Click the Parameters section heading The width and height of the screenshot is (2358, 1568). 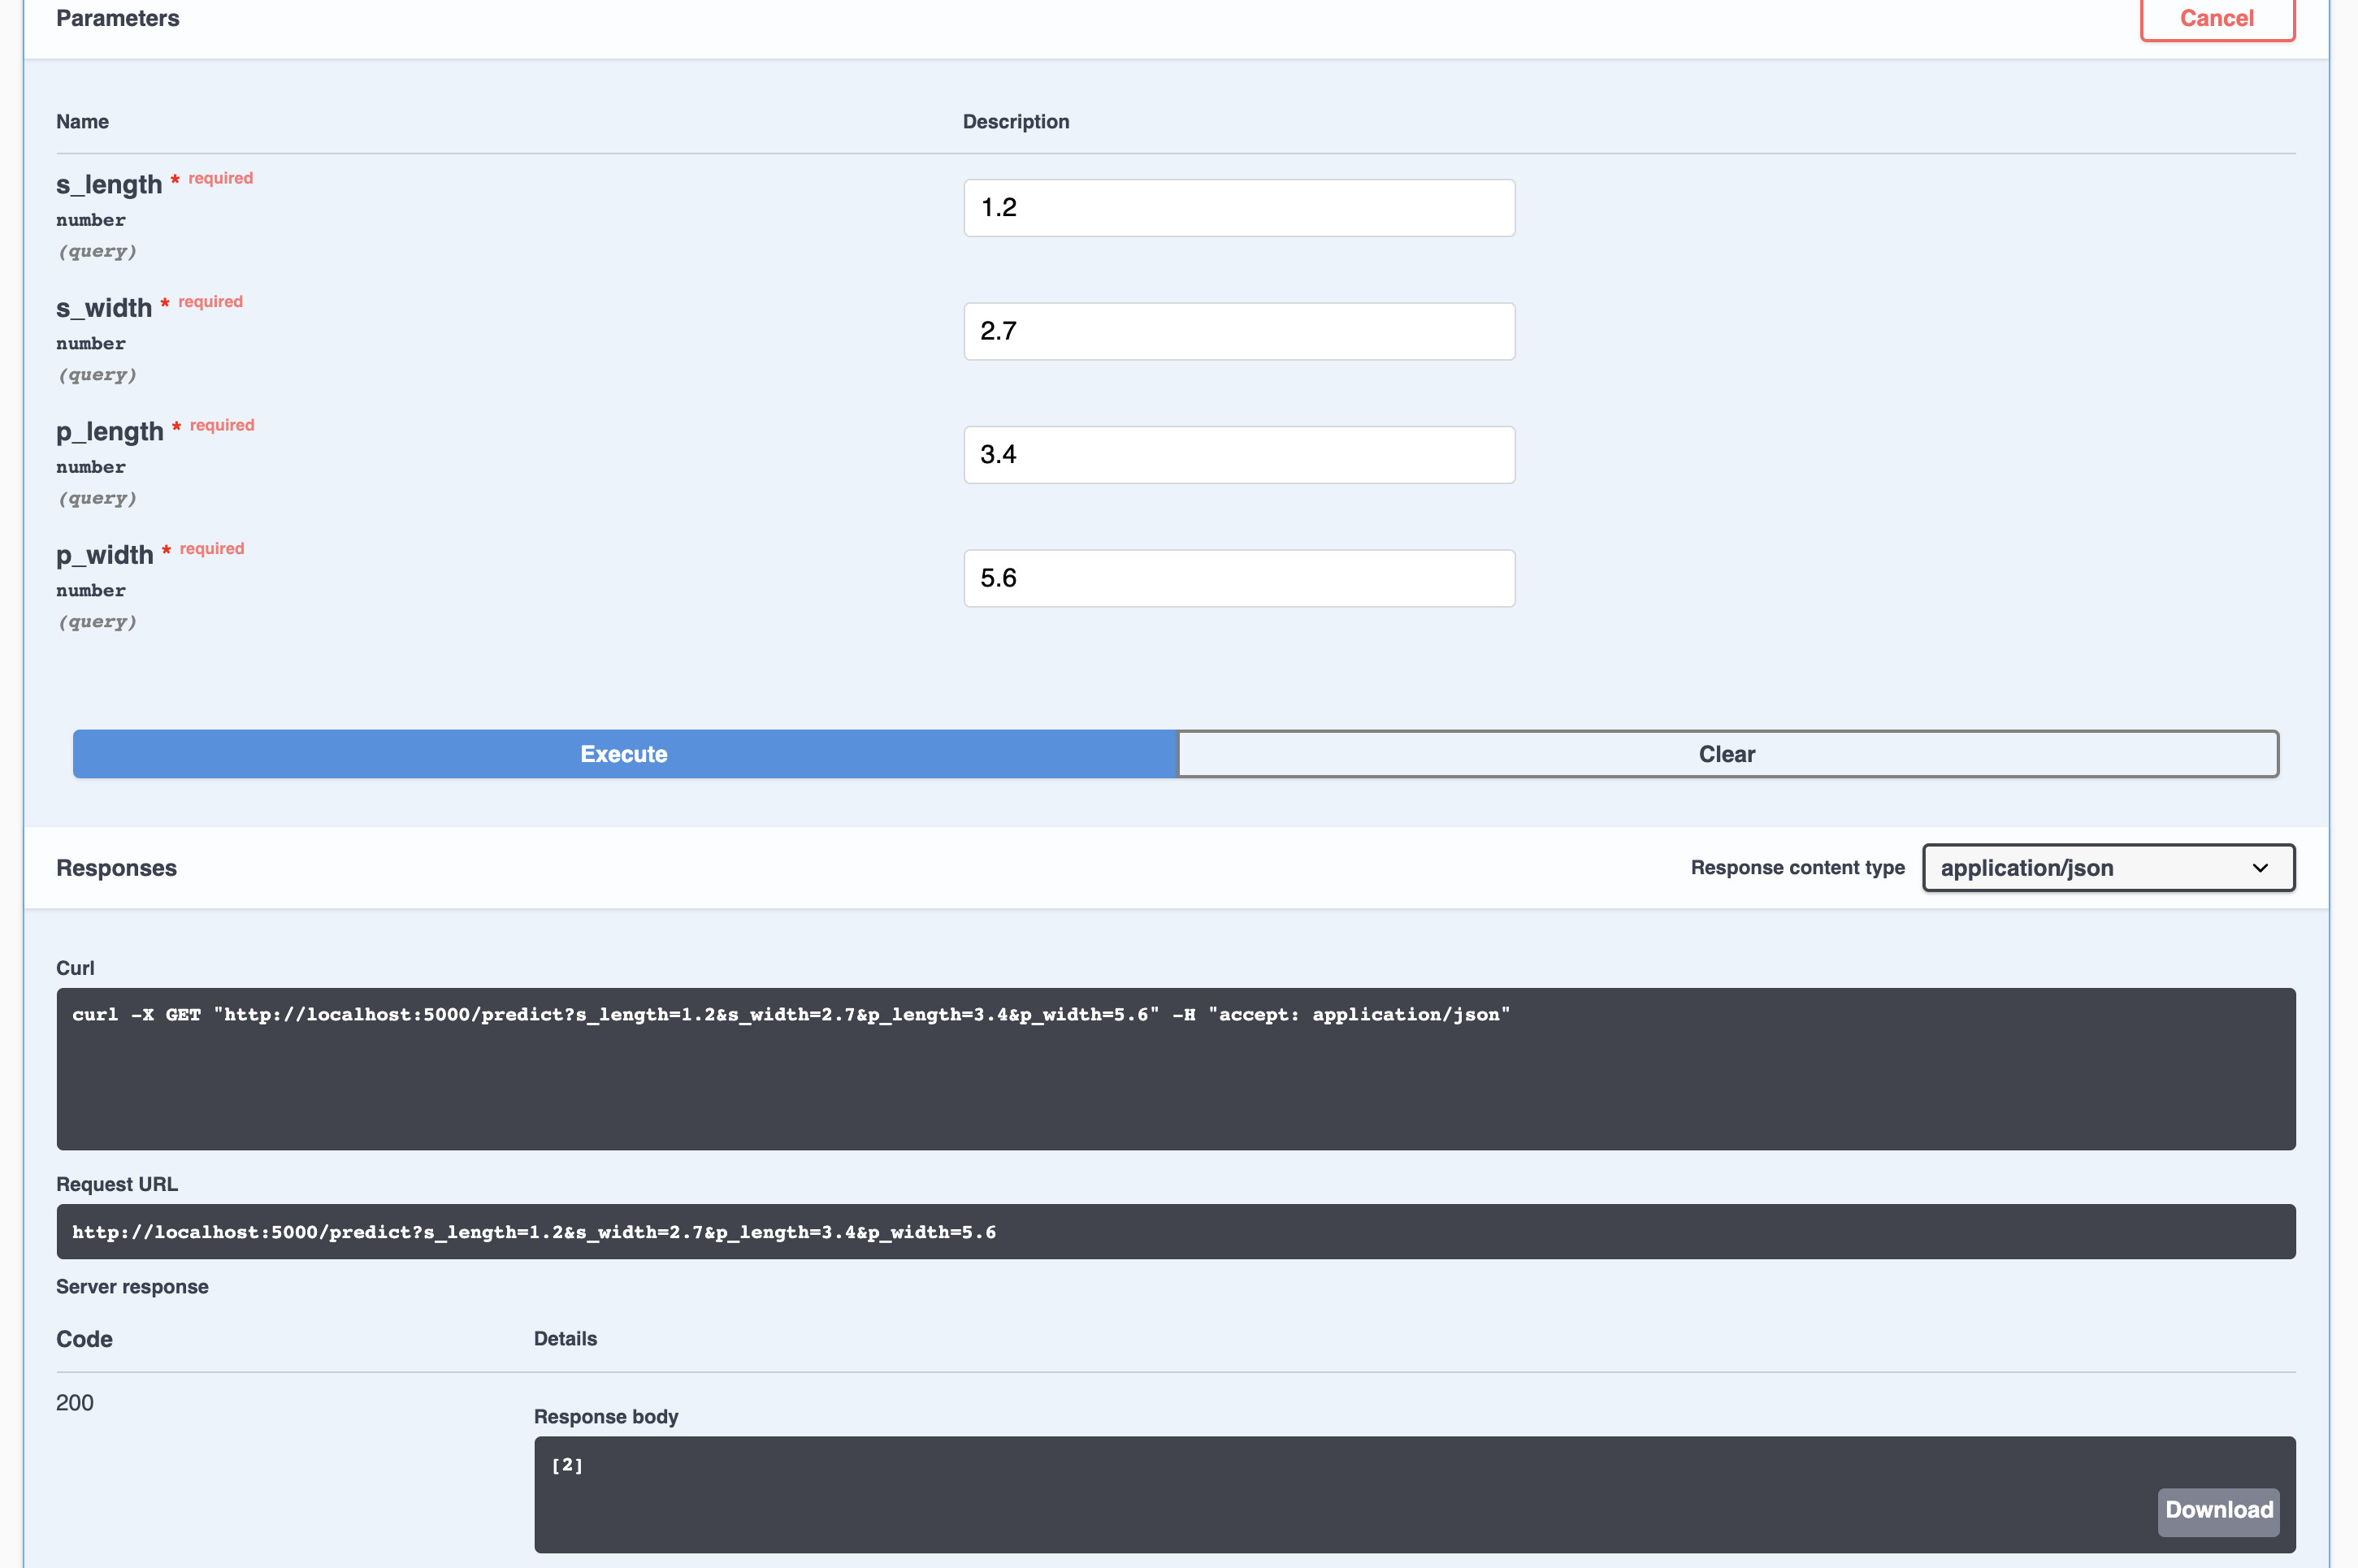118,18
